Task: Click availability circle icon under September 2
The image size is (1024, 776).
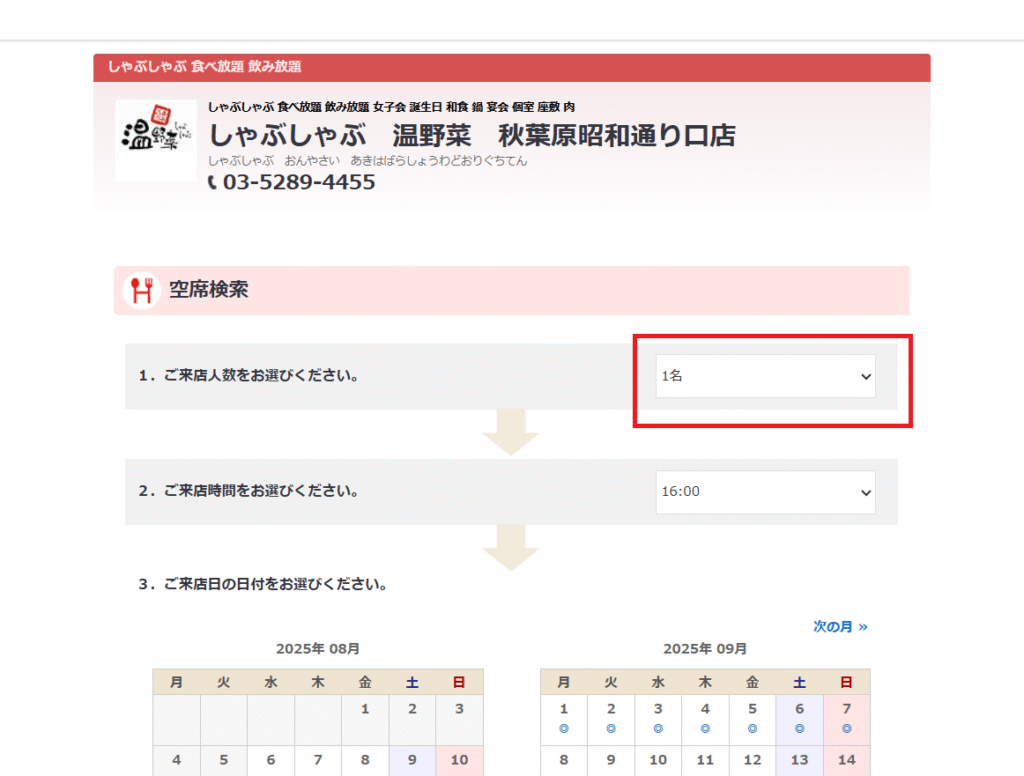Action: (611, 728)
